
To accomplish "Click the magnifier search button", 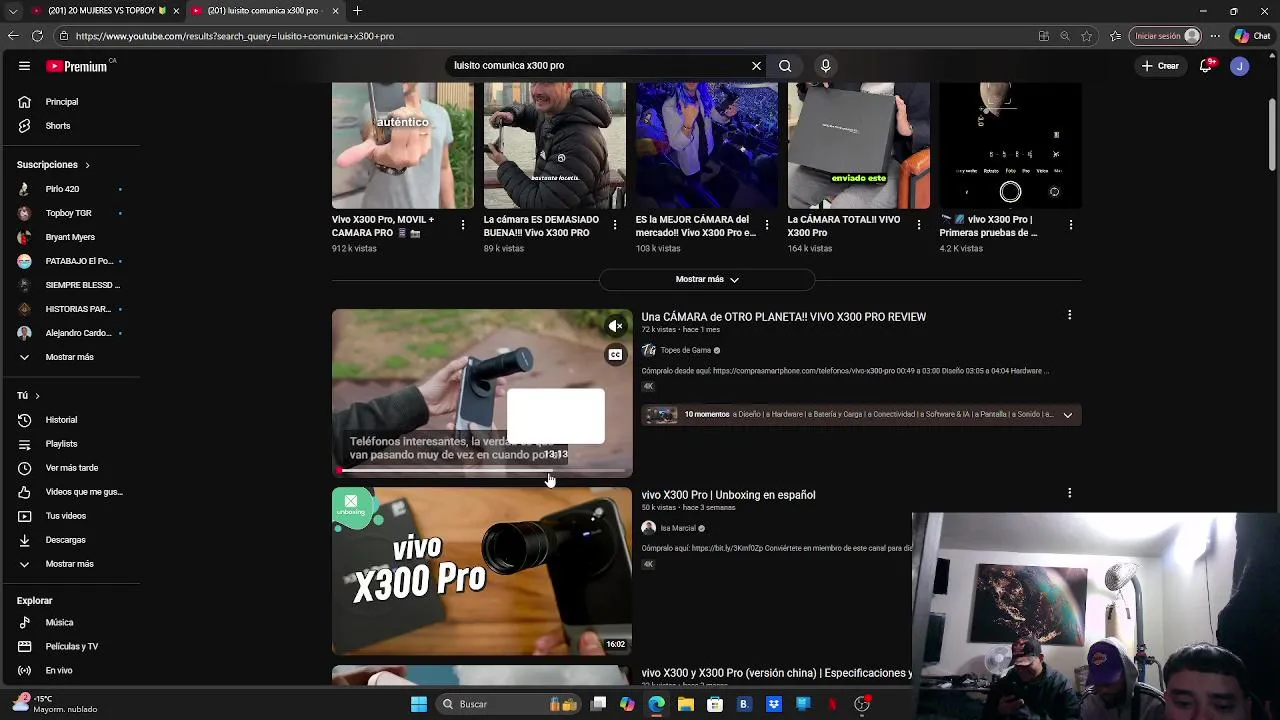I will click(x=785, y=66).
